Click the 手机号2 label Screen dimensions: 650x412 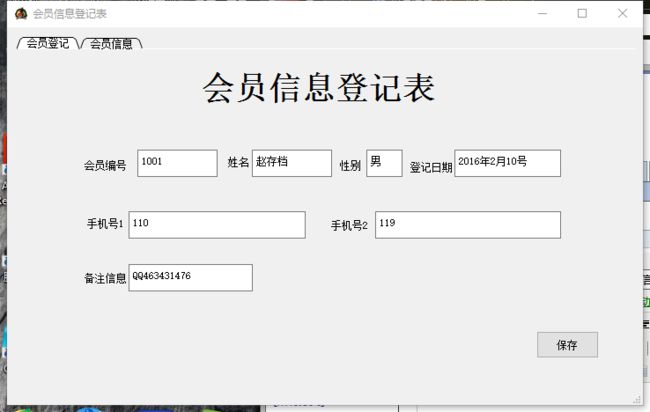coord(349,226)
